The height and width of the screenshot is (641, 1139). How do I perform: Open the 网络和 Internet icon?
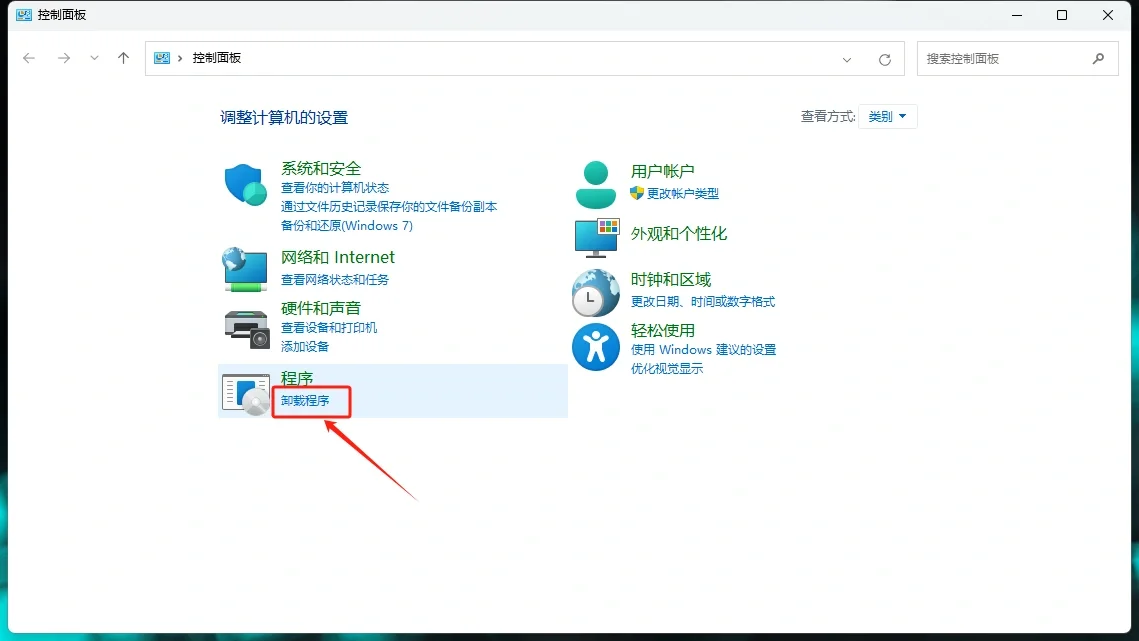[245, 269]
